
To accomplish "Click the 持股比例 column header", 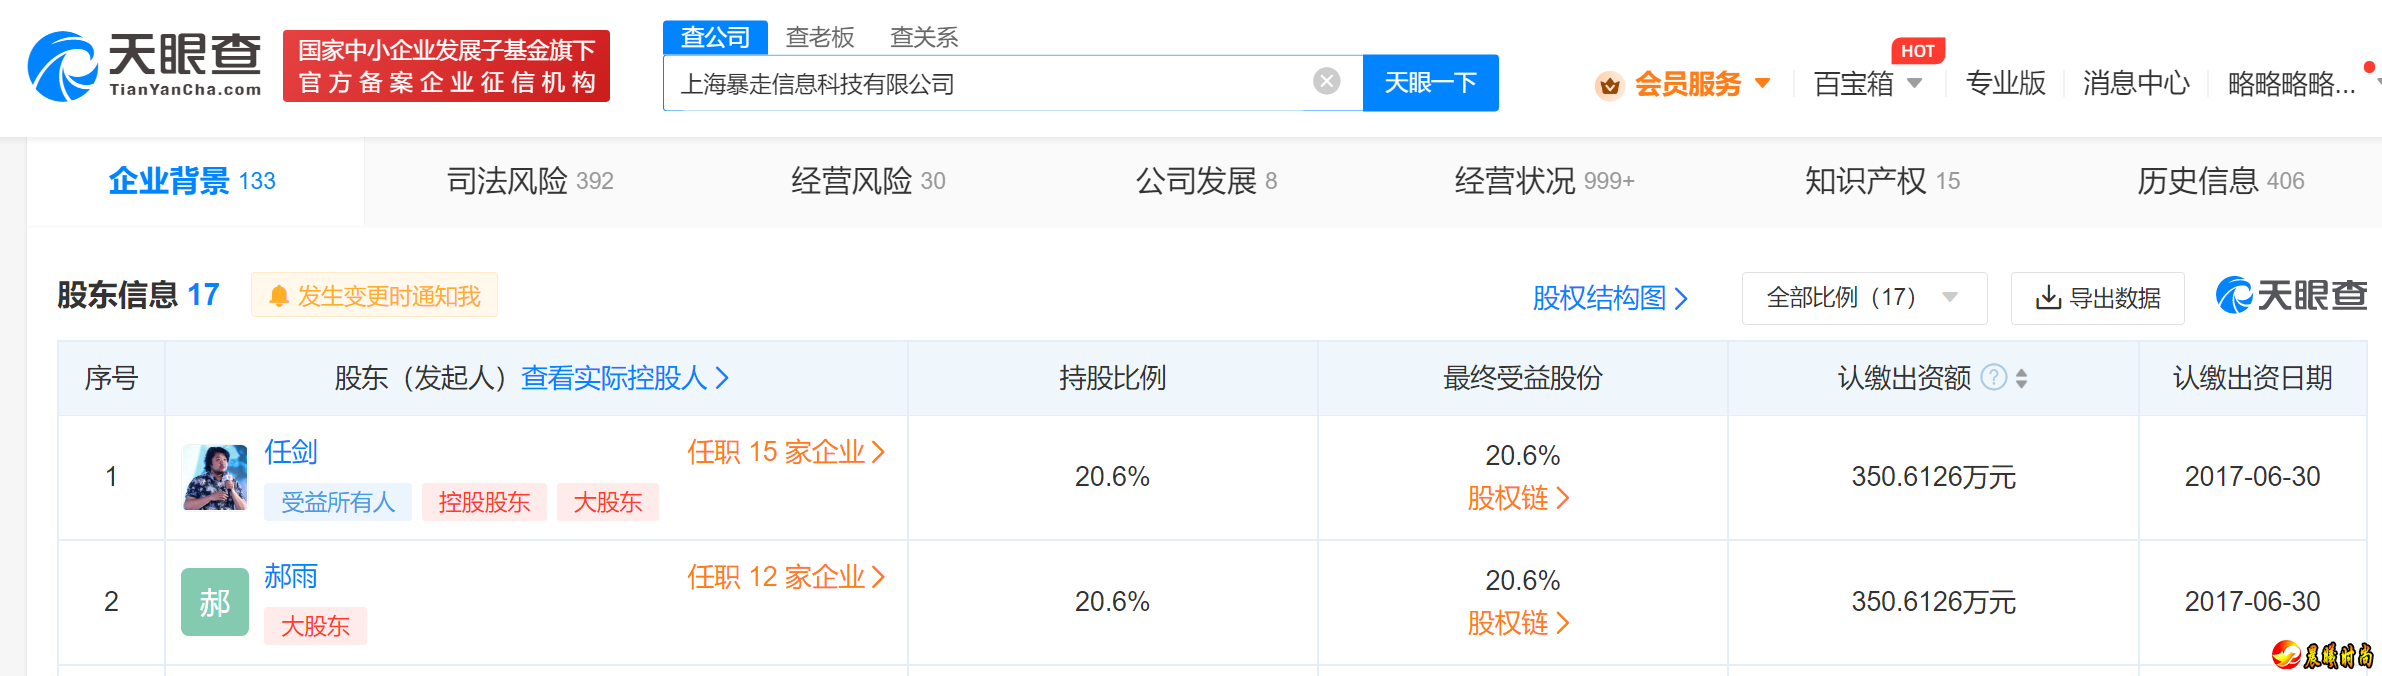I will click(x=1113, y=378).
